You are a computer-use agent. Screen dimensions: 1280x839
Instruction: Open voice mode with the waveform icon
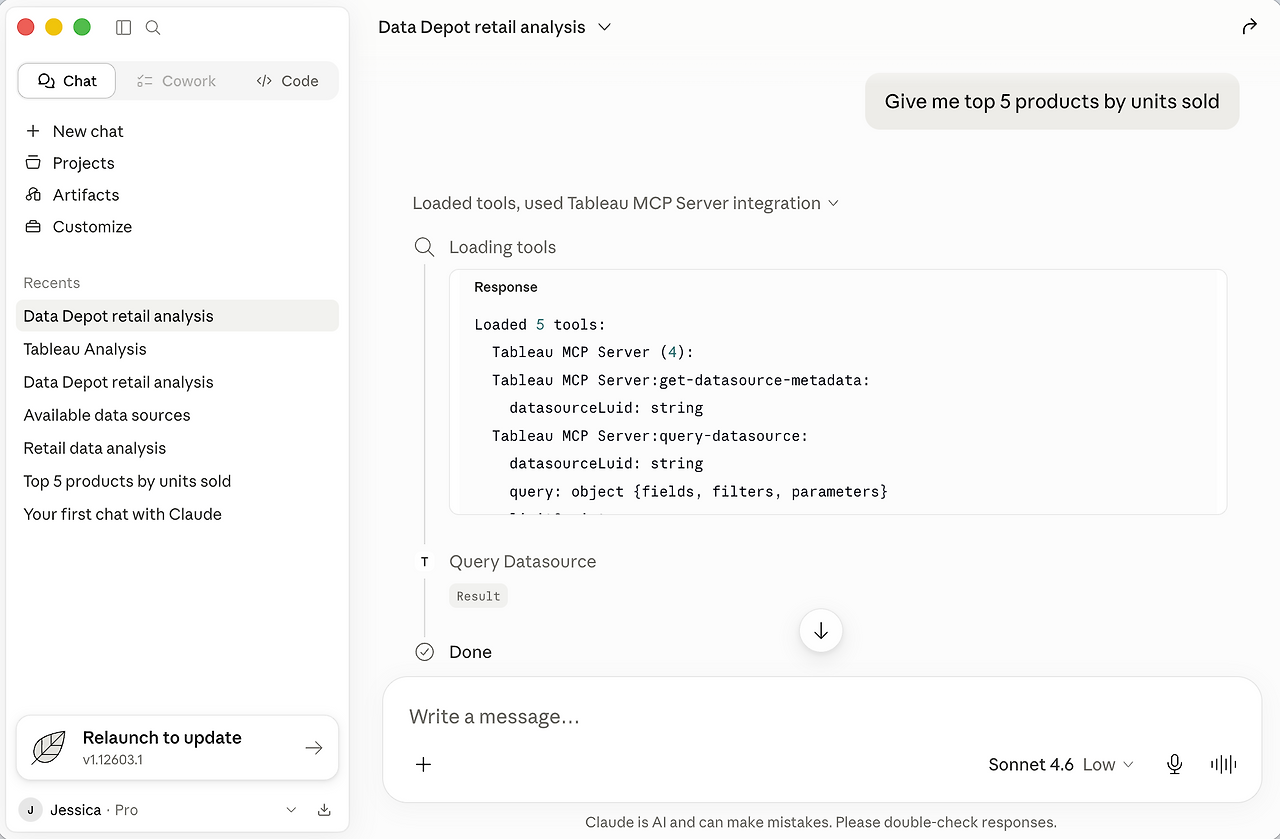[x=1224, y=764]
